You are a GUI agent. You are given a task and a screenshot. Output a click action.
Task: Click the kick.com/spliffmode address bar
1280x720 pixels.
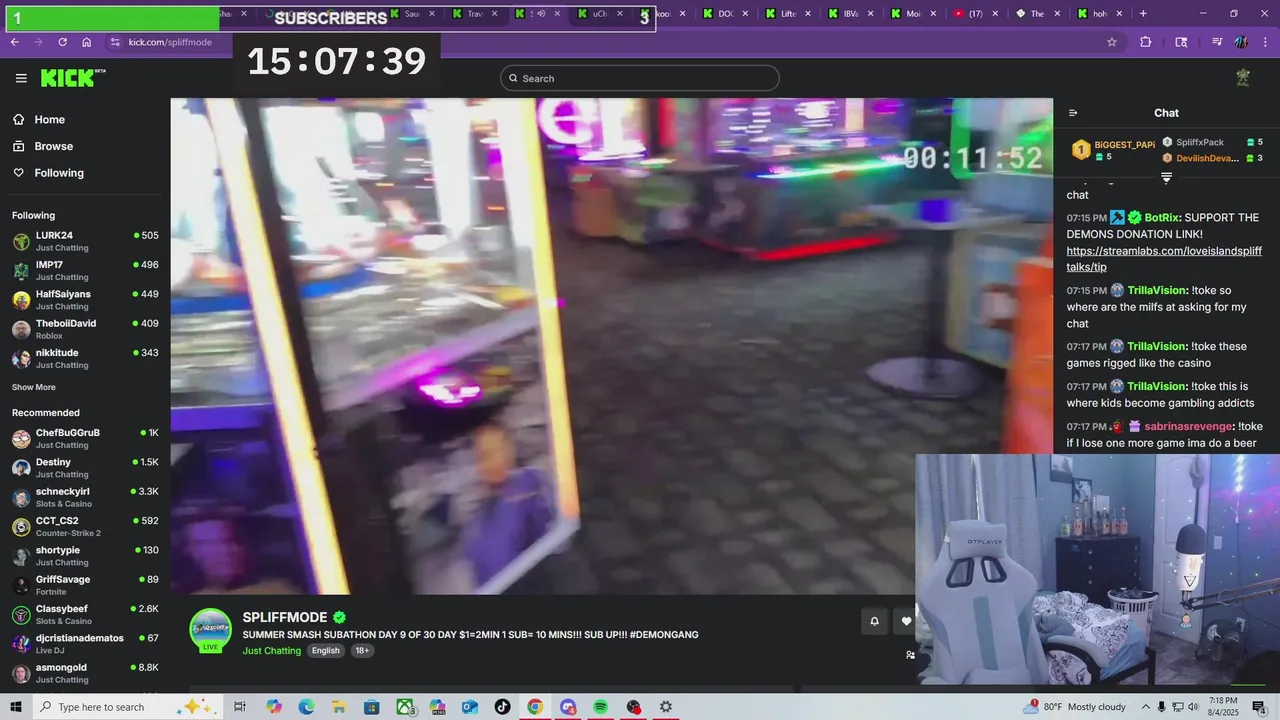tap(170, 42)
